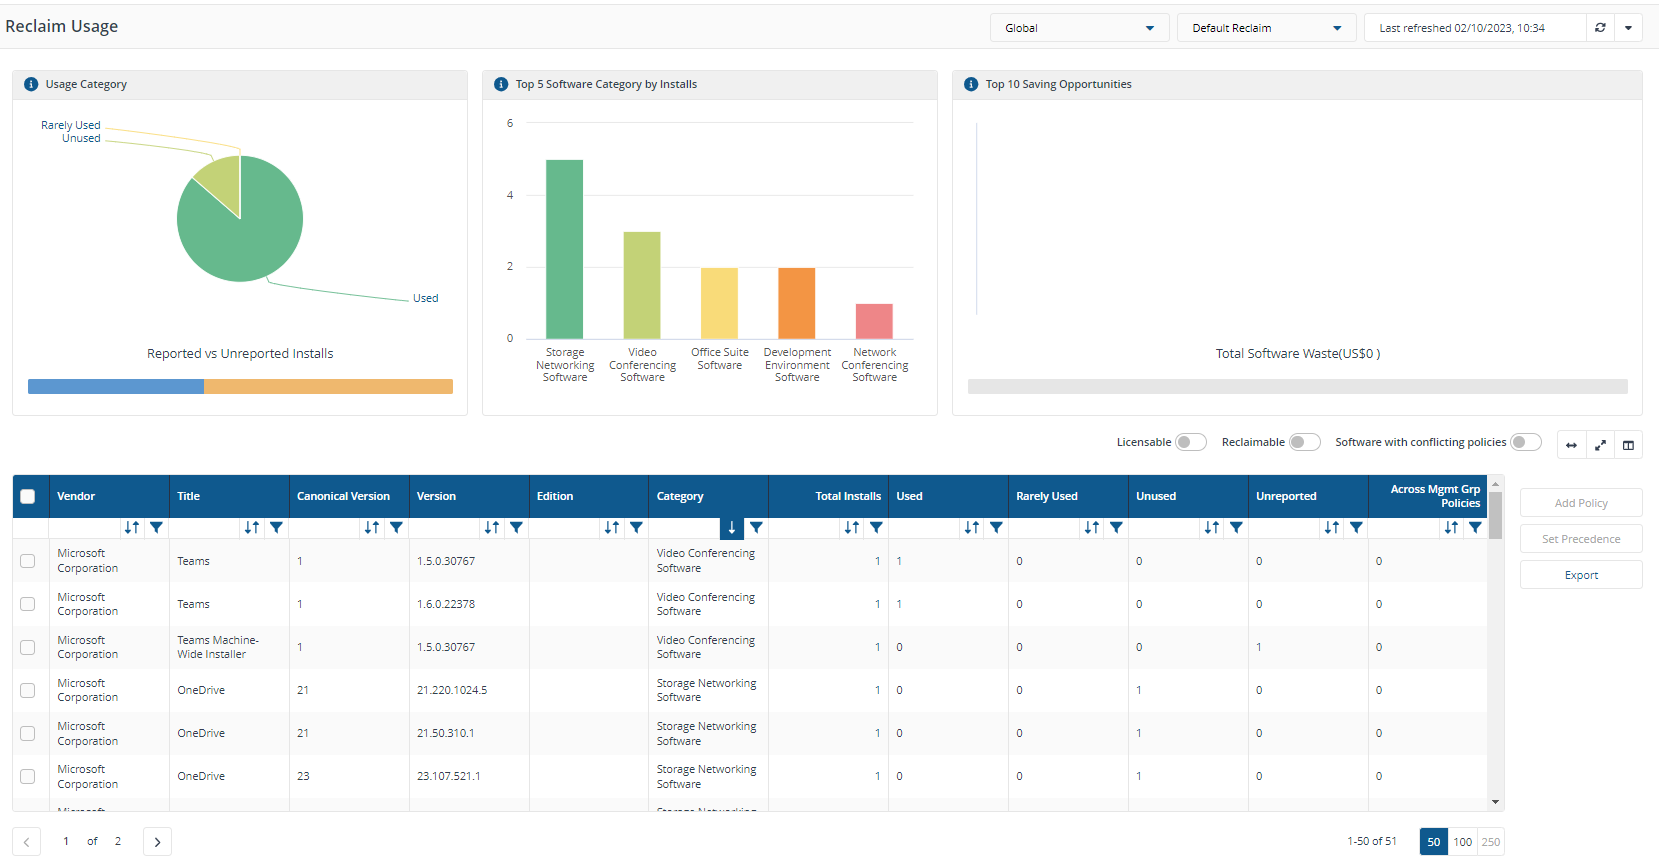Click the Storage Networking Software bar
Screen dimensions: 1659x865
[x=565, y=249]
